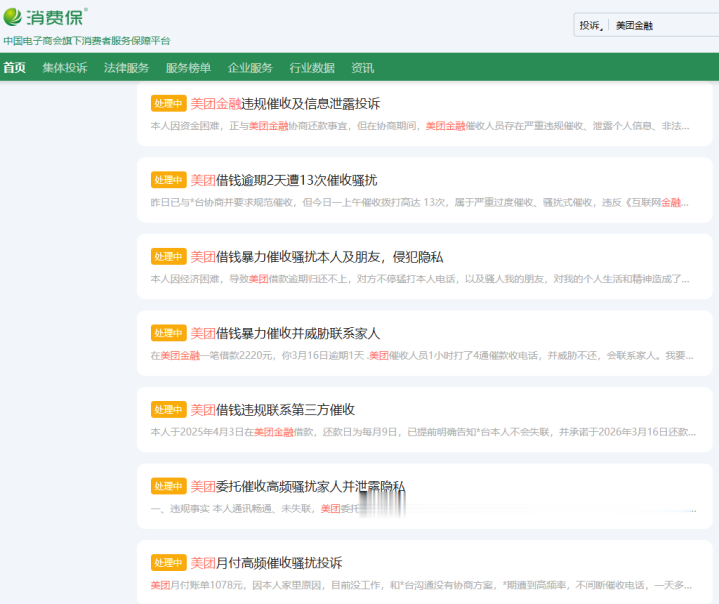Click the search field containing 美团金融
Viewport: 719px width, 604px height.
click(660, 26)
